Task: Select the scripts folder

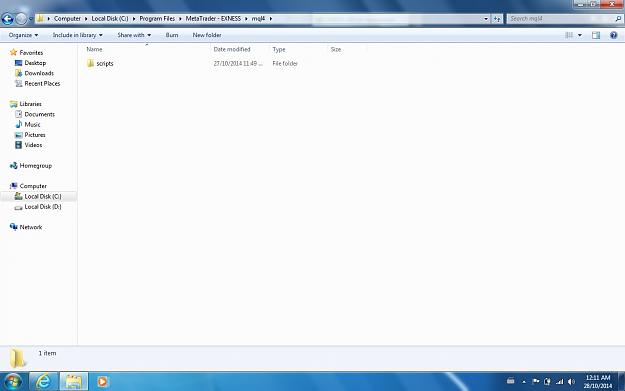Action: pyautogui.click(x=100, y=63)
